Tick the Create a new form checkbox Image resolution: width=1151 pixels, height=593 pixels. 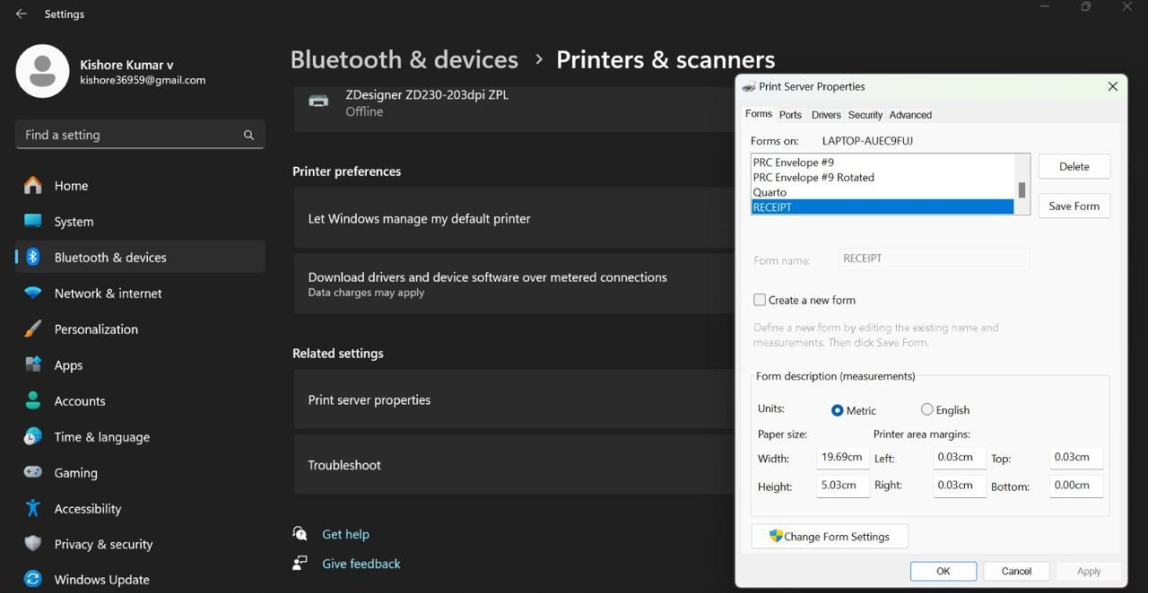(759, 299)
